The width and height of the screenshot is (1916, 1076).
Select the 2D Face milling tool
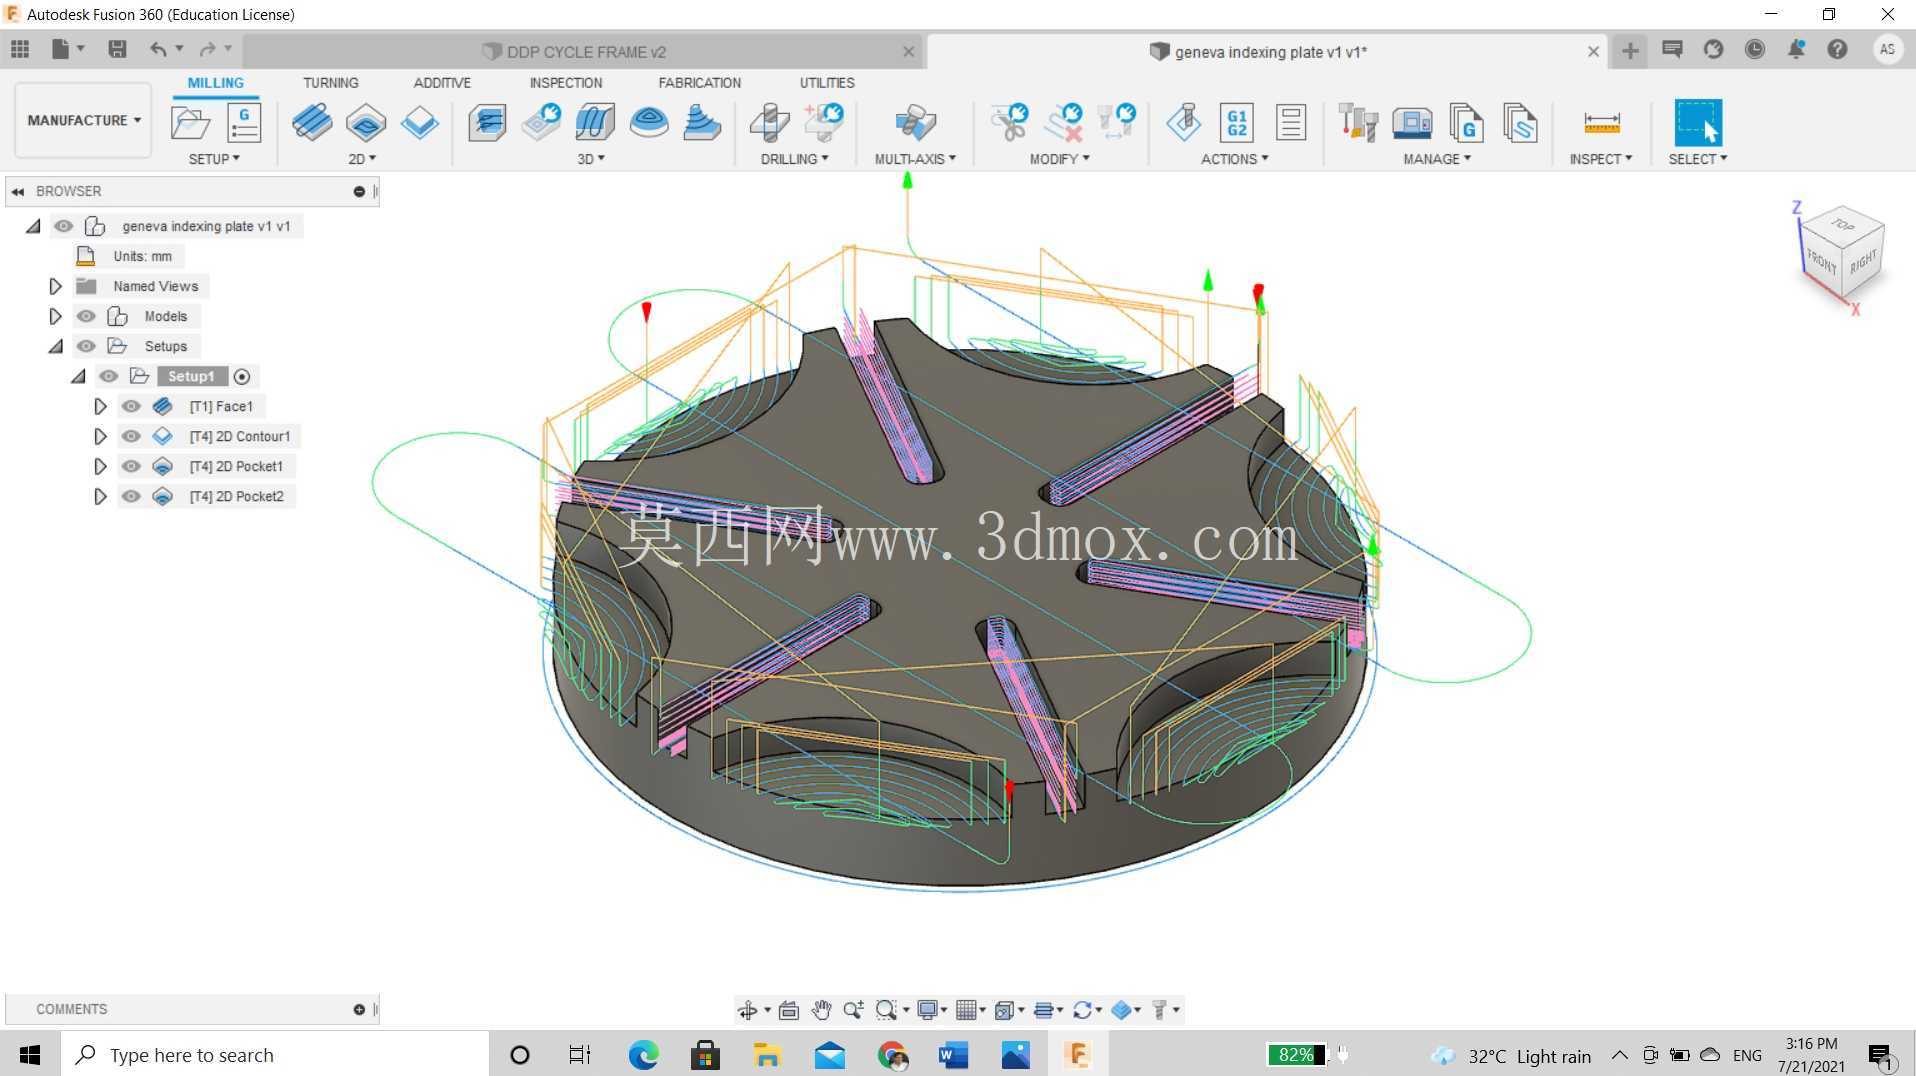click(312, 123)
